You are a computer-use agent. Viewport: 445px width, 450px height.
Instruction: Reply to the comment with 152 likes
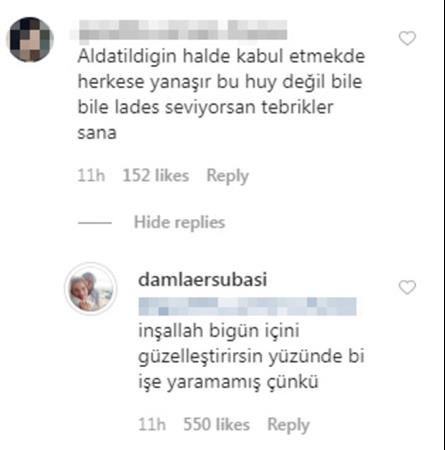[228, 176]
